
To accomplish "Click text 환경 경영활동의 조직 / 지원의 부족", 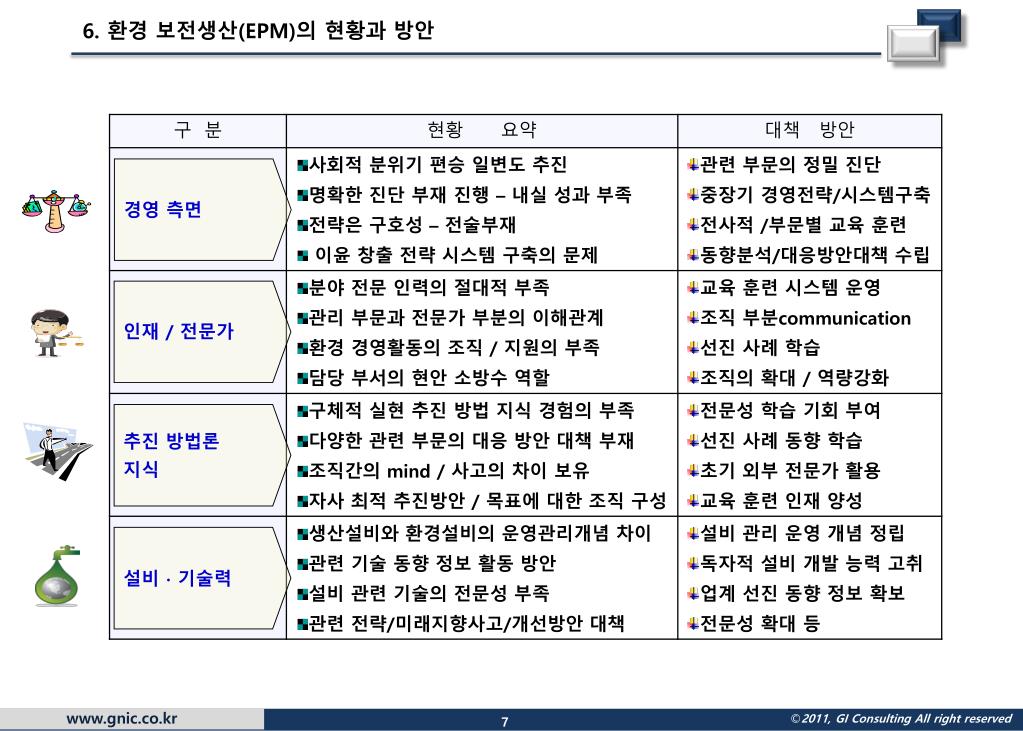I will click(x=453, y=347).
